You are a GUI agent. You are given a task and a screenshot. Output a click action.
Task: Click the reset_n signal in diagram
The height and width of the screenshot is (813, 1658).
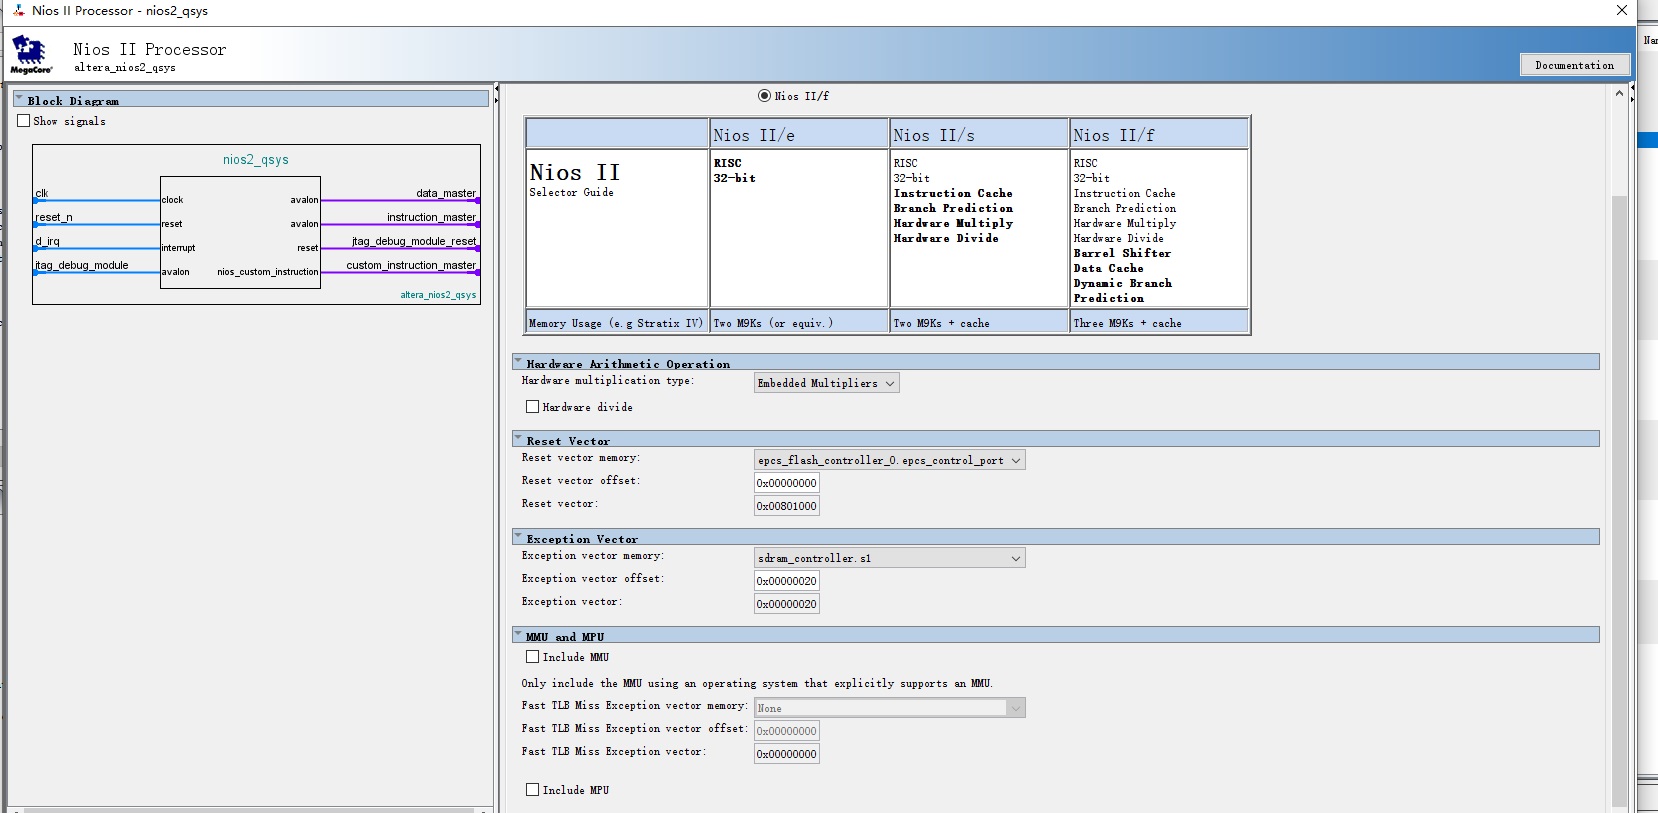(x=54, y=217)
